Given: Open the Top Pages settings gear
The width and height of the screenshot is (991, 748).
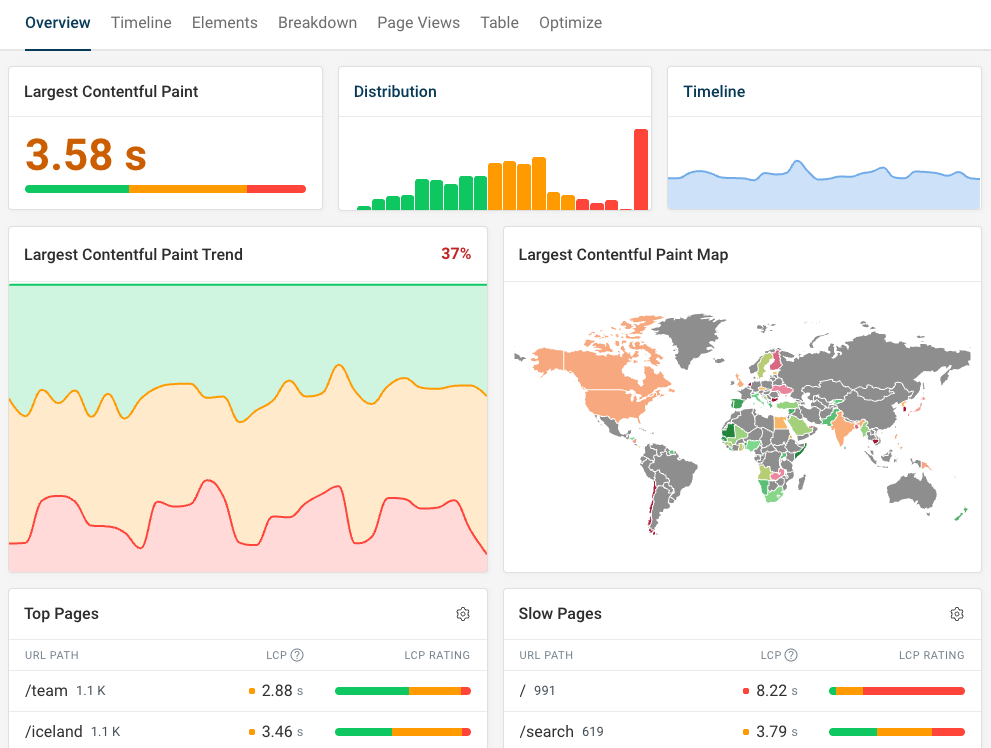Looking at the screenshot, I should click(x=463, y=613).
